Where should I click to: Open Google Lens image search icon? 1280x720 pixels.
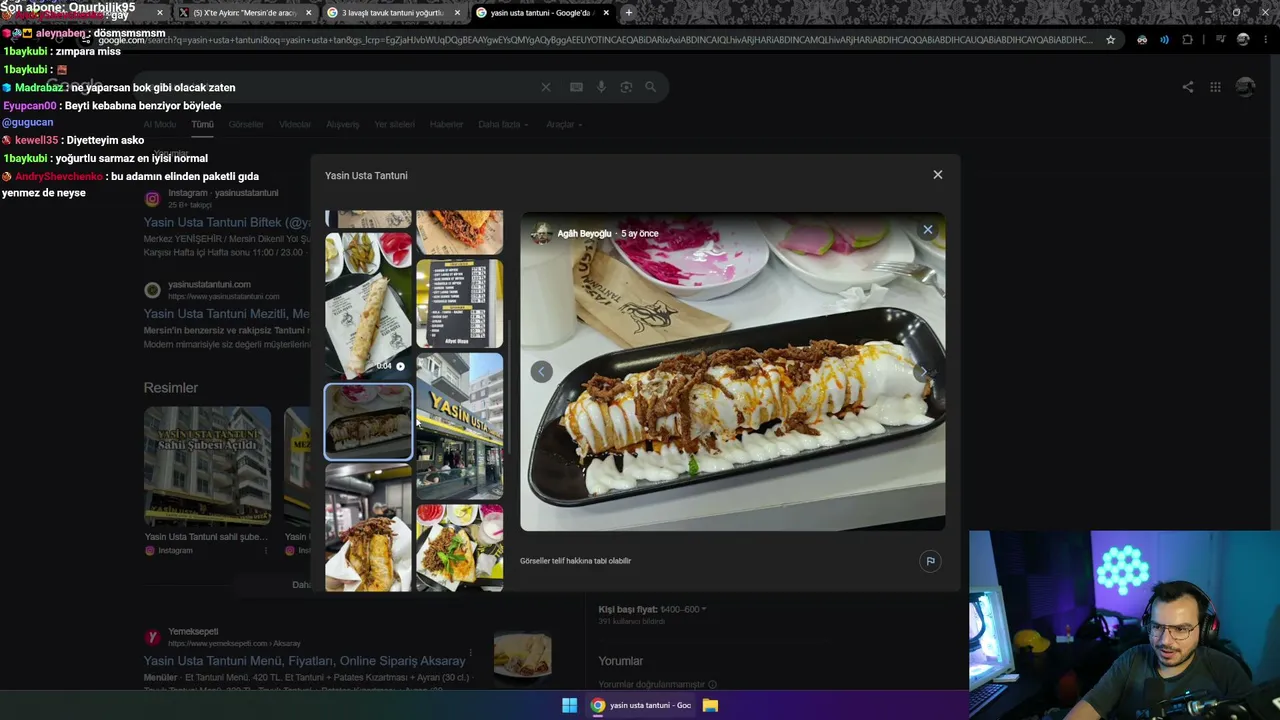[626, 87]
